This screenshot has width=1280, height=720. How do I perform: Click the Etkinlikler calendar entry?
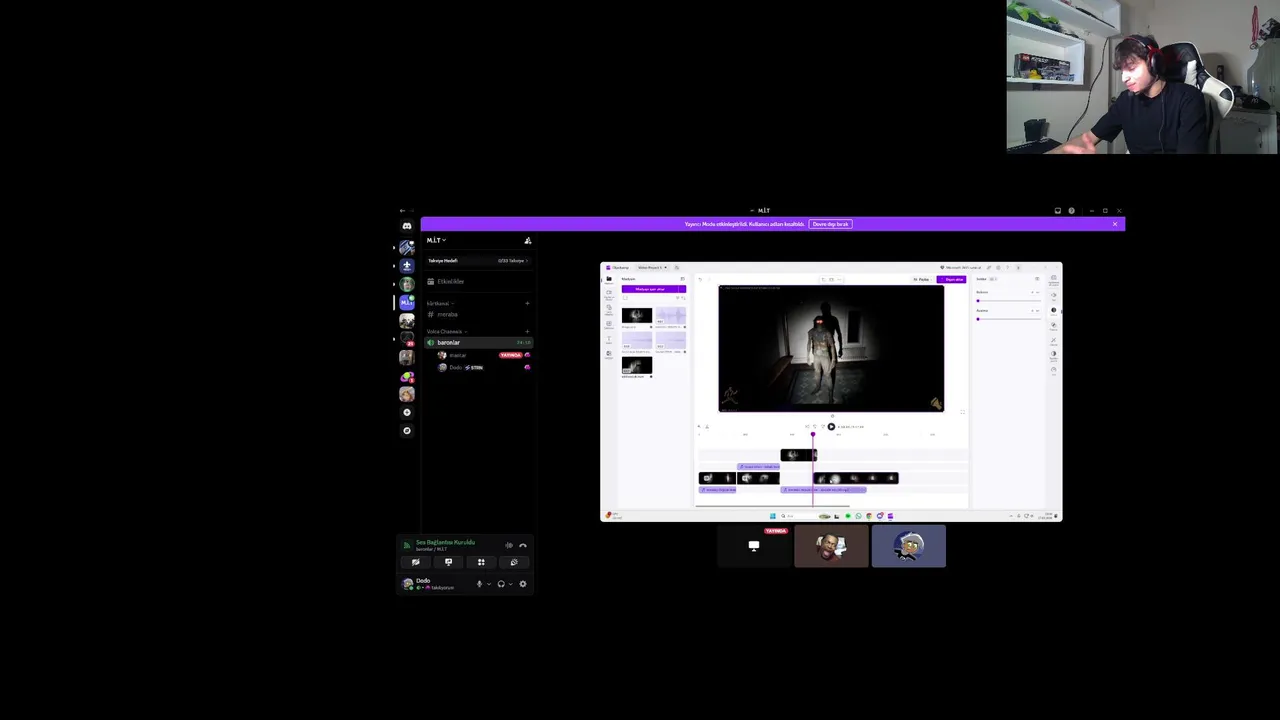click(x=450, y=281)
